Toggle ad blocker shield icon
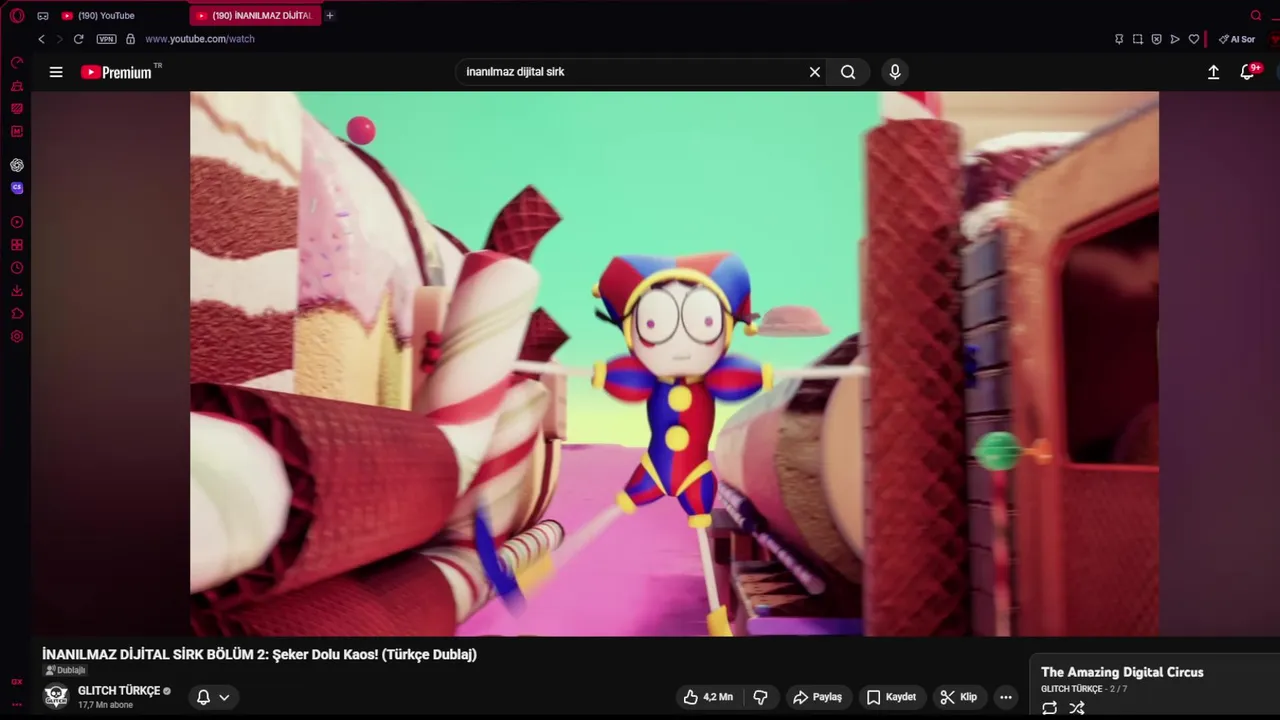The image size is (1280, 720). tap(1156, 39)
